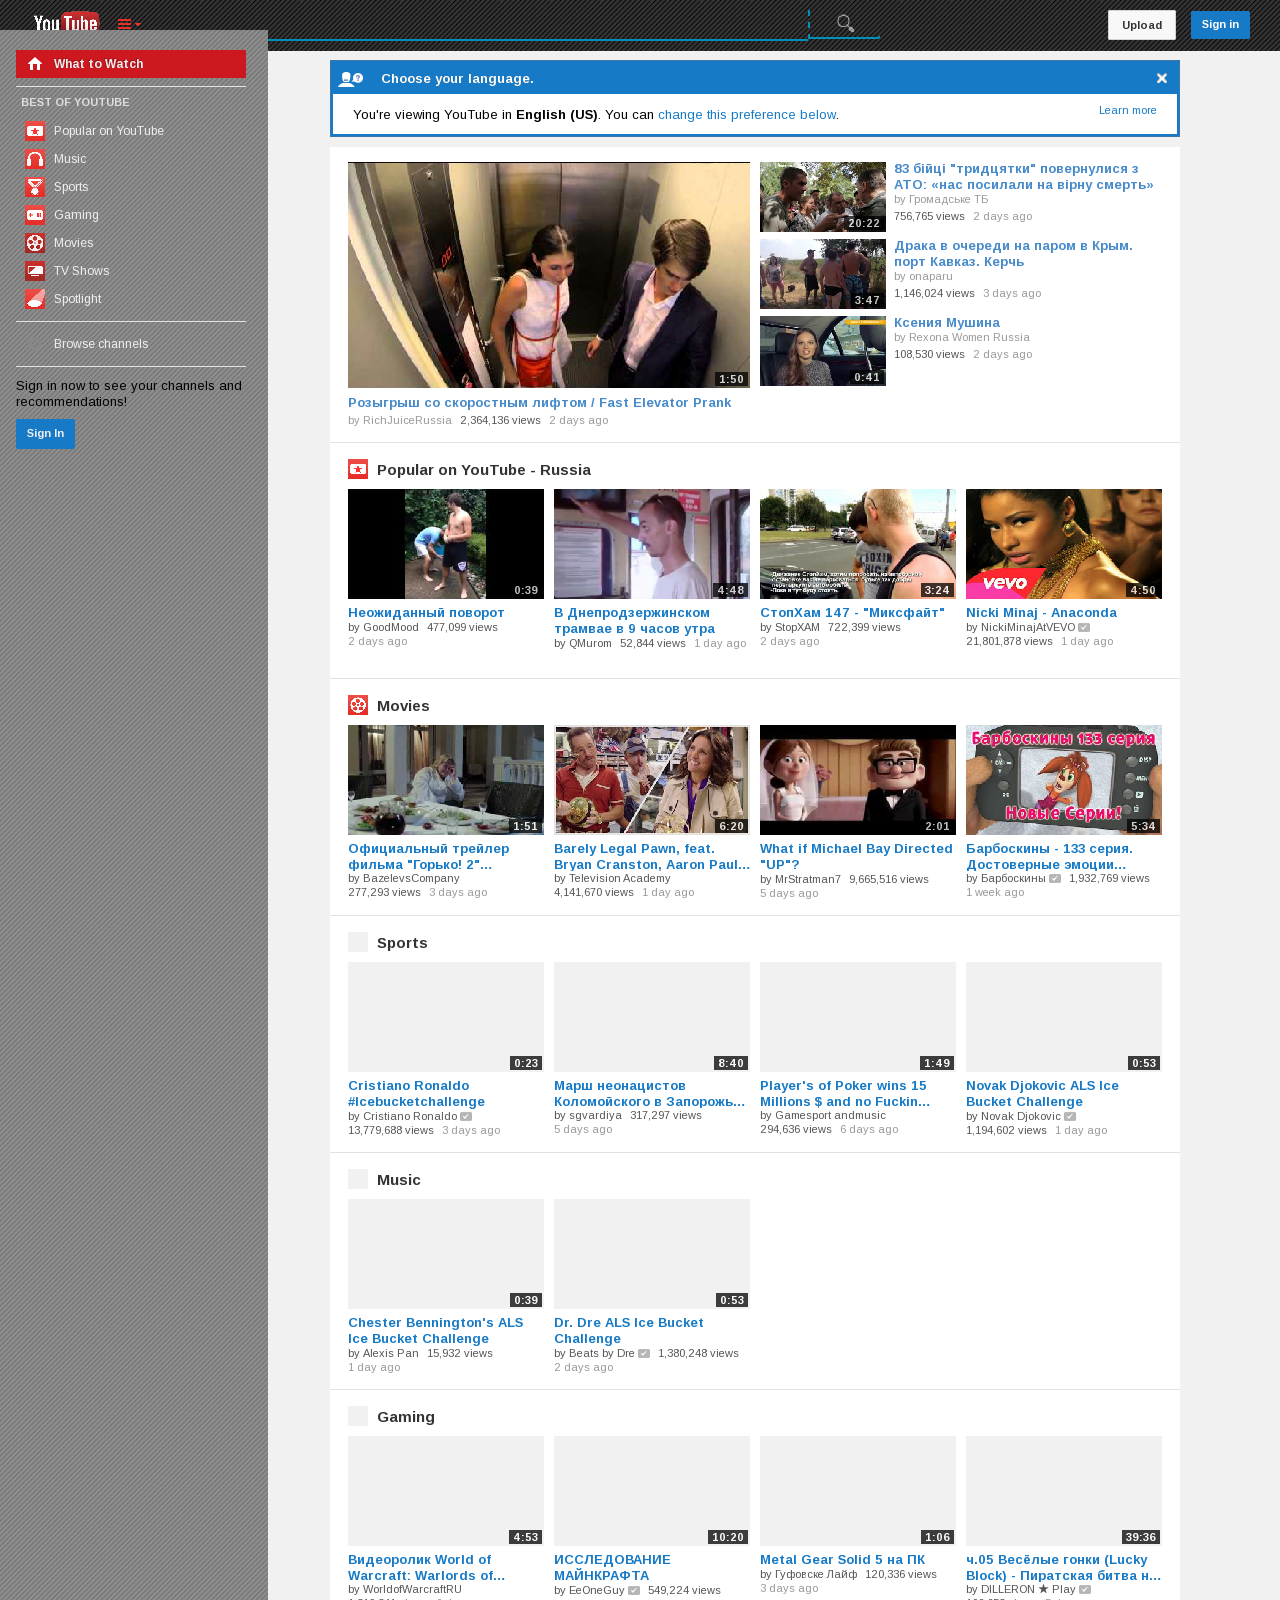Play What if Michael Bay Directed UP thumbnail

(x=858, y=780)
